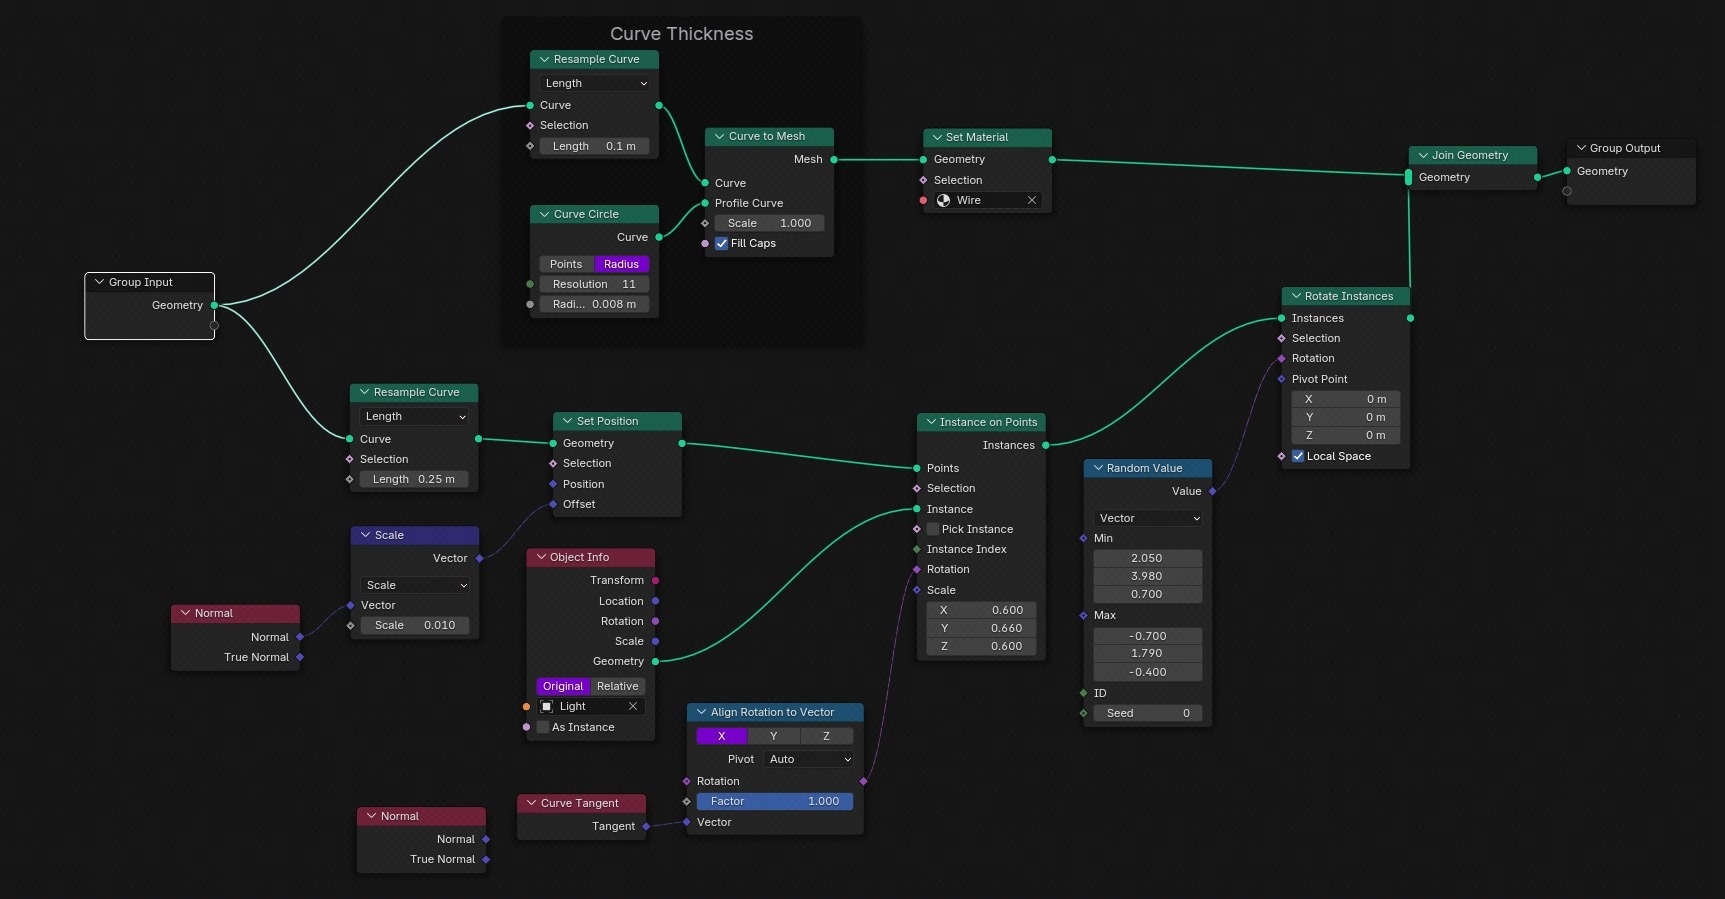
Task: Collapse the Group Input node
Action: 99,282
